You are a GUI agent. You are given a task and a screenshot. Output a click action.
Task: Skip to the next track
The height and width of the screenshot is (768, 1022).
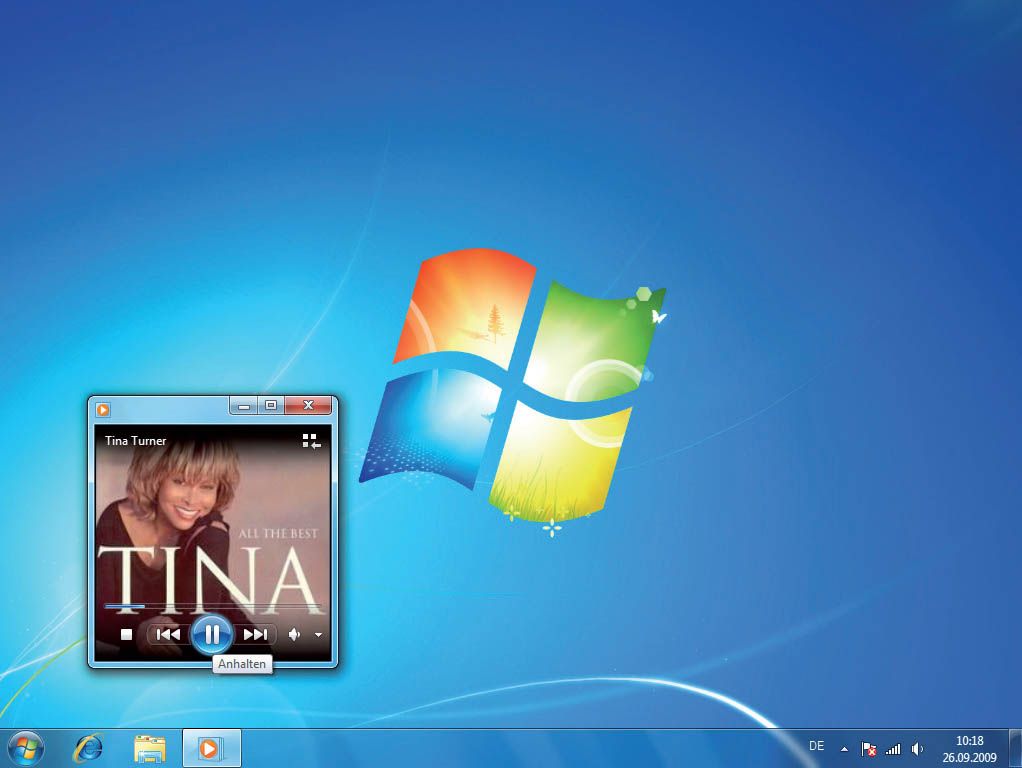click(x=255, y=634)
